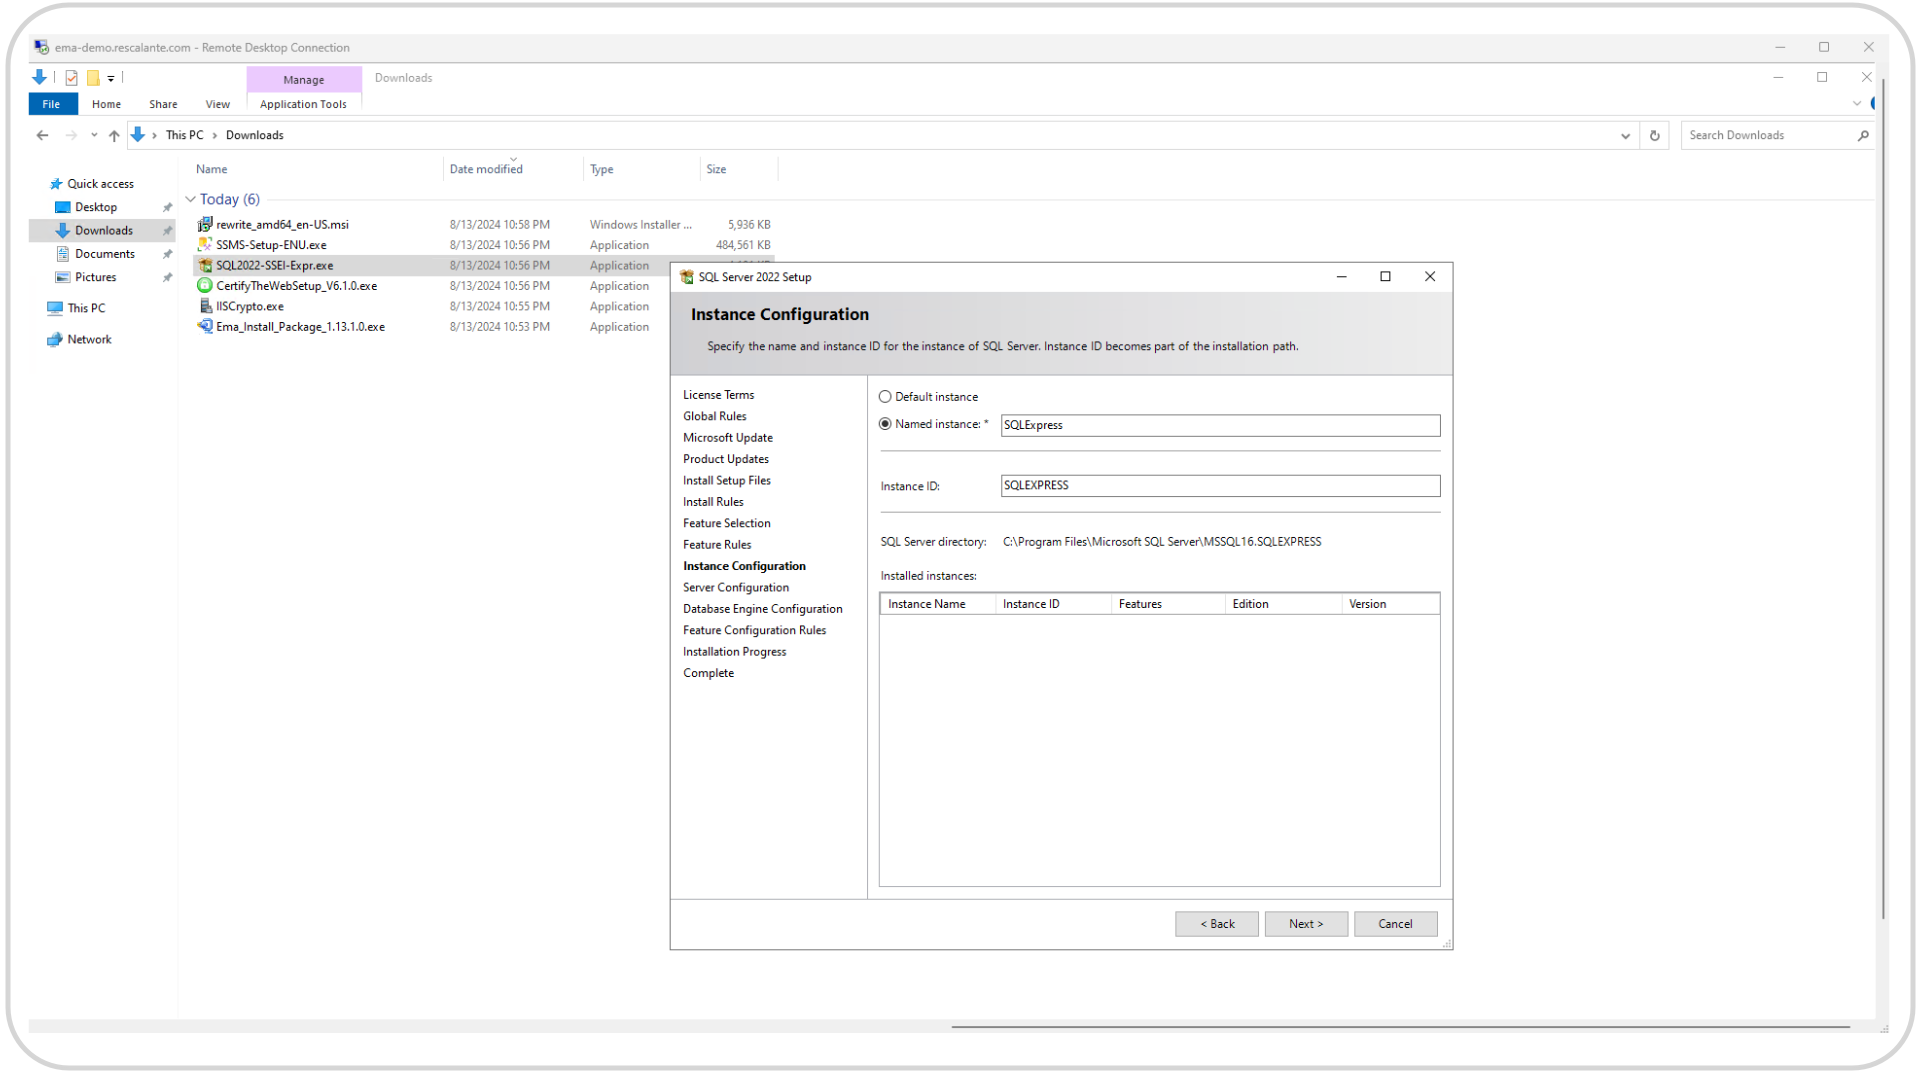Viewport: 1920px width, 1080px height.
Task: Click the Explorer forward arrow
Action: coord(71,135)
